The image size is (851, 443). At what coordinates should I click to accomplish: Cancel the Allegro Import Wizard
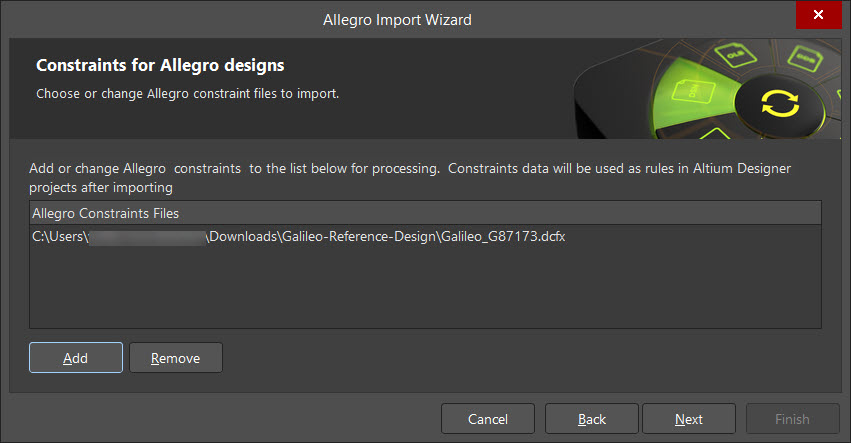[x=488, y=419]
